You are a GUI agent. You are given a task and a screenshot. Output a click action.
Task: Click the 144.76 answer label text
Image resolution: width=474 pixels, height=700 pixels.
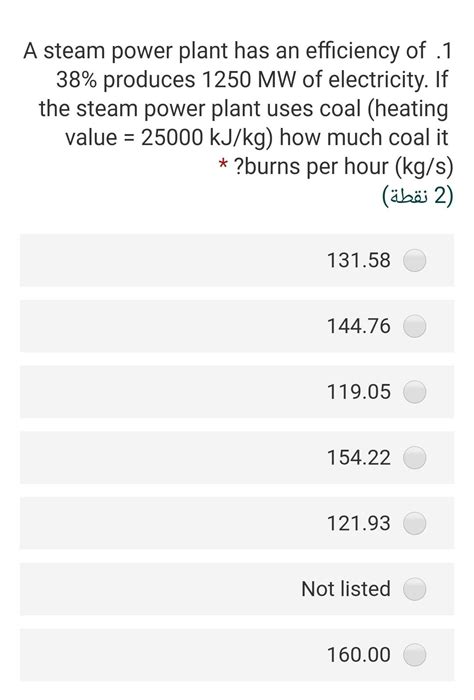[x=359, y=326]
